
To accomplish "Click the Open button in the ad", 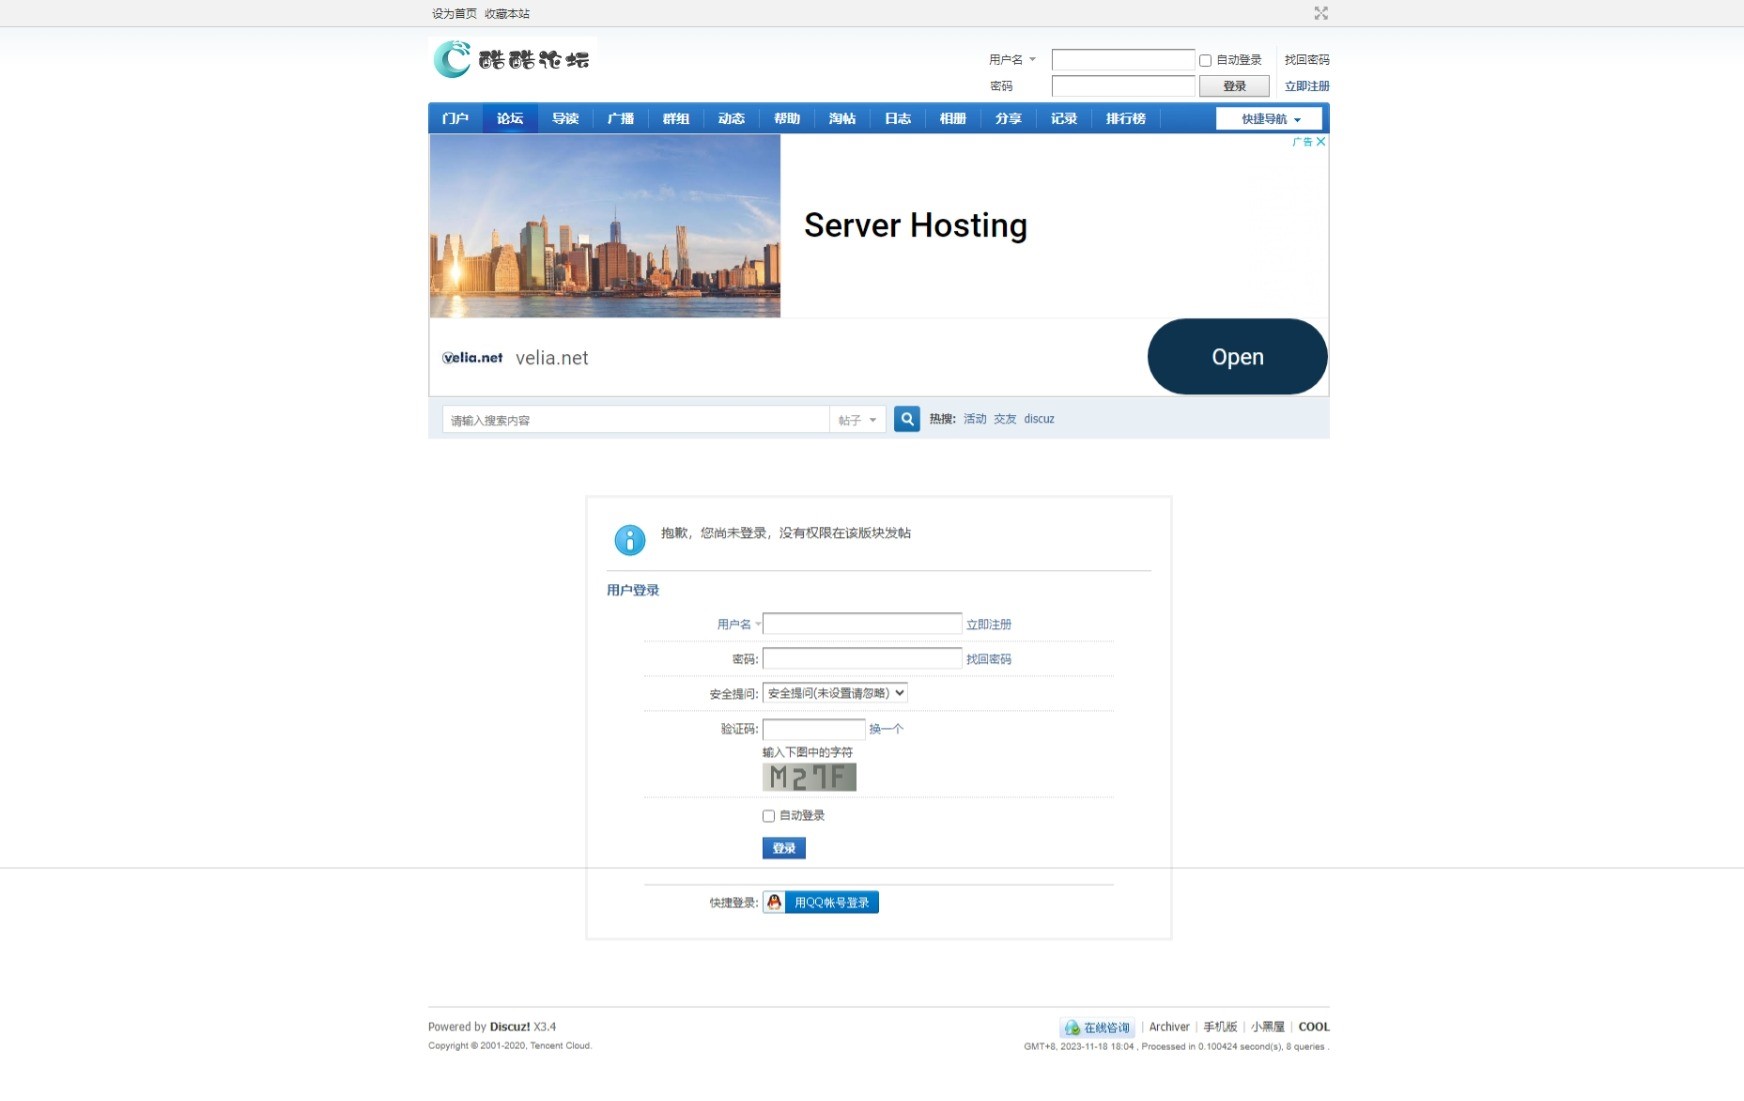I will tap(1236, 357).
